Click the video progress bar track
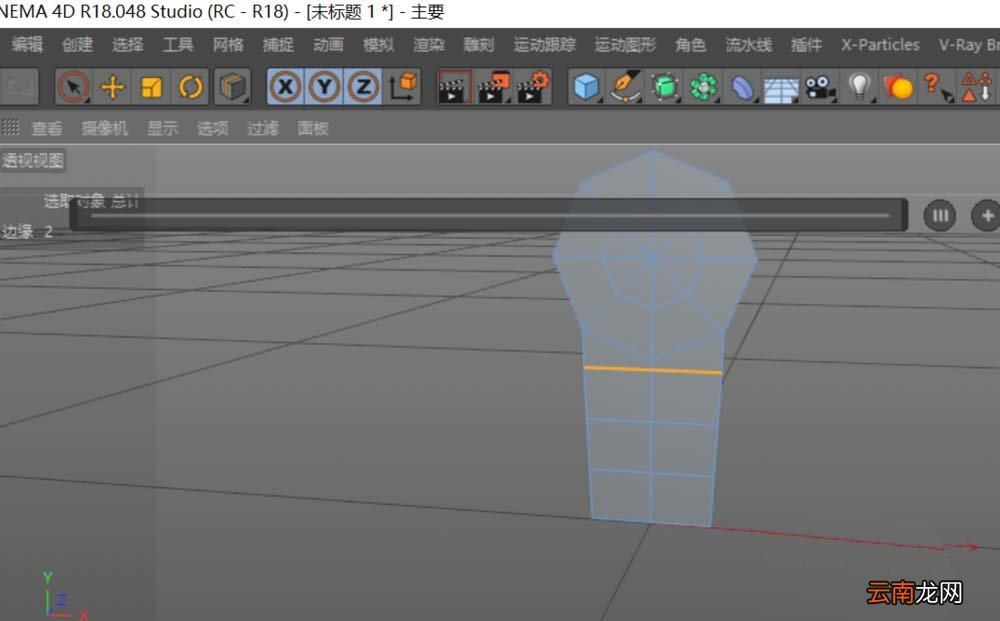Image resolution: width=1000 pixels, height=621 pixels. click(x=489, y=216)
